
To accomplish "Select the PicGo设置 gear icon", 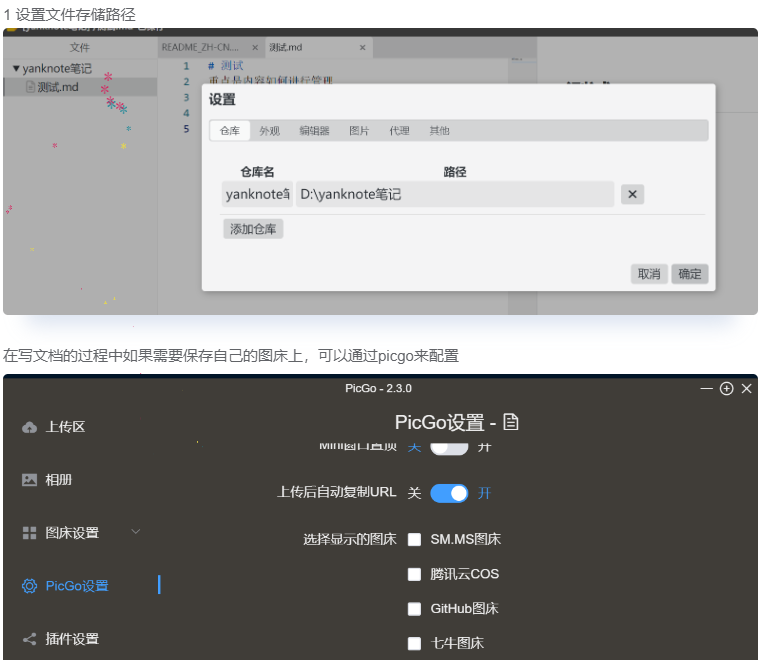I will pos(29,586).
